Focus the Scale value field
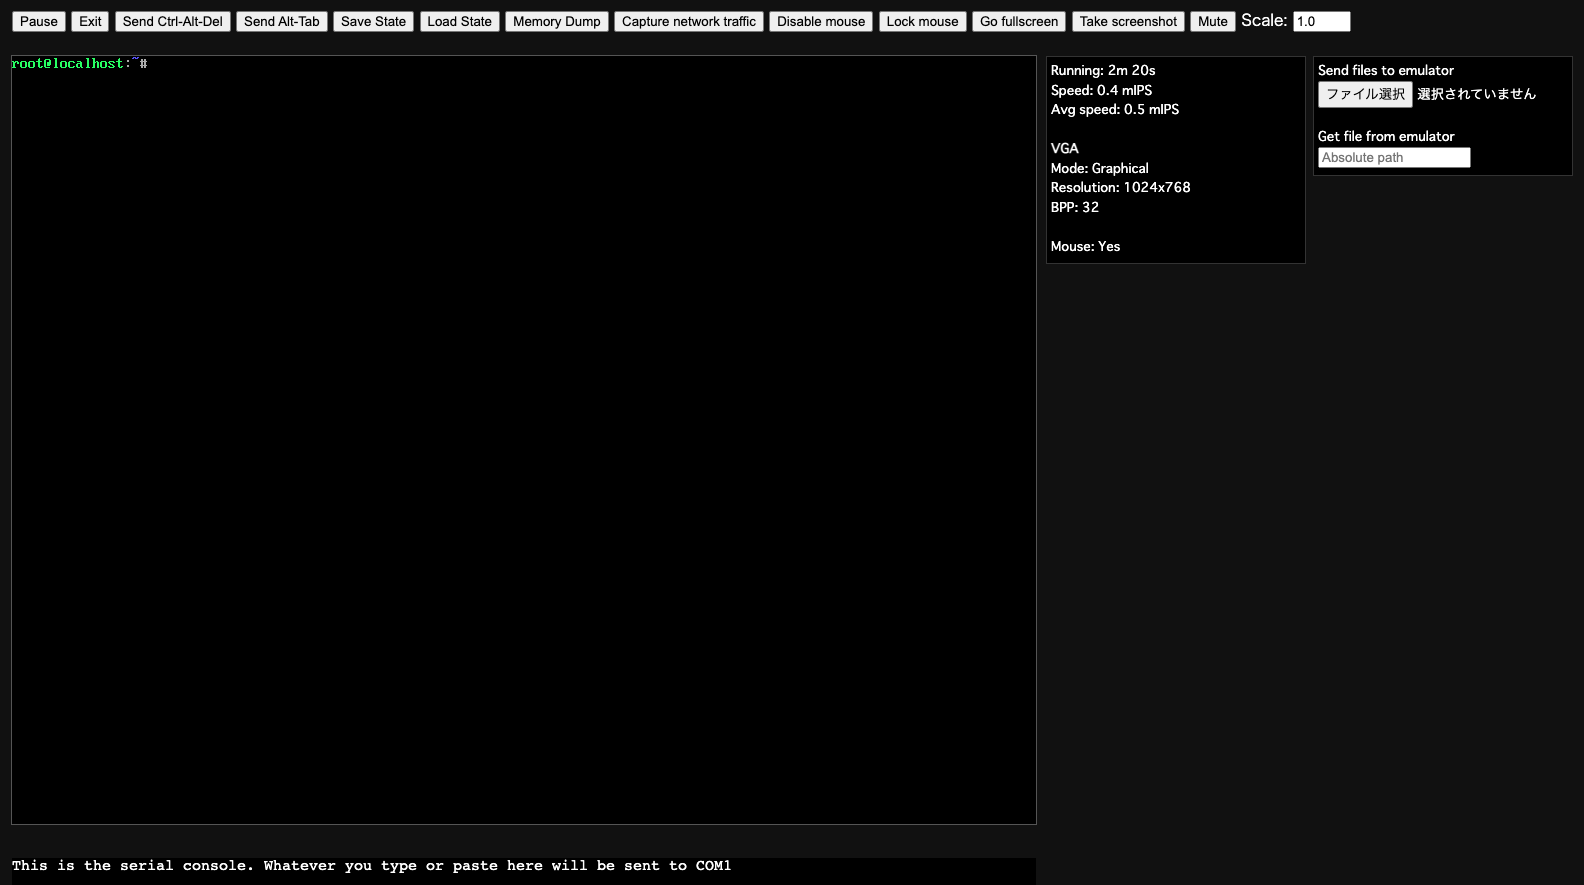 point(1321,21)
